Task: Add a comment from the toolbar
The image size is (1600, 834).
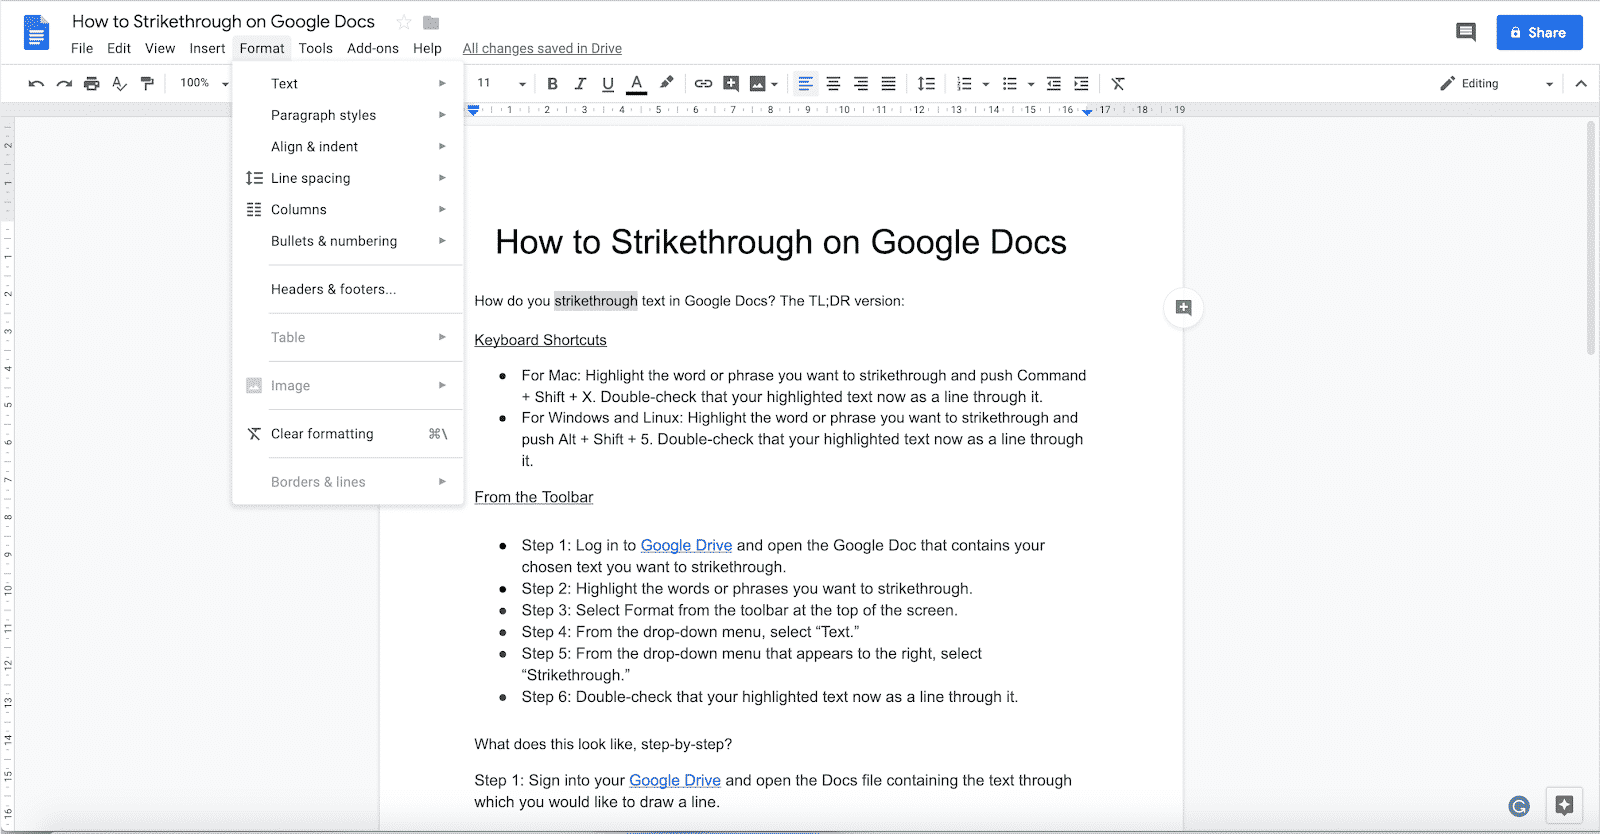Action: coord(731,84)
